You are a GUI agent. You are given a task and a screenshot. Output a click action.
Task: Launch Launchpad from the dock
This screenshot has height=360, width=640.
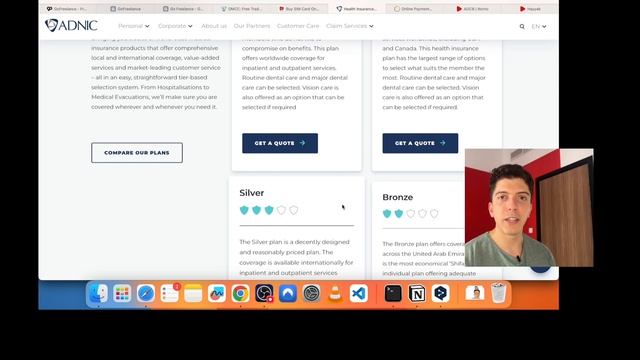point(122,293)
